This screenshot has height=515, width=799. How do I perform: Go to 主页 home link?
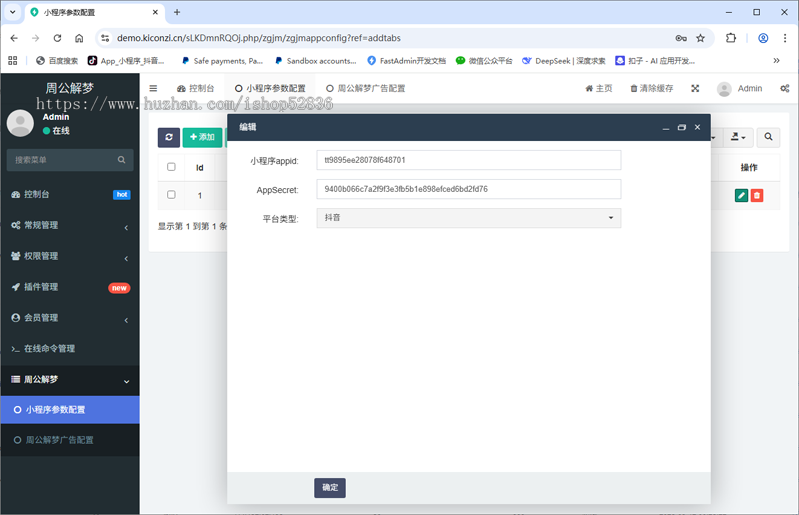click(599, 89)
